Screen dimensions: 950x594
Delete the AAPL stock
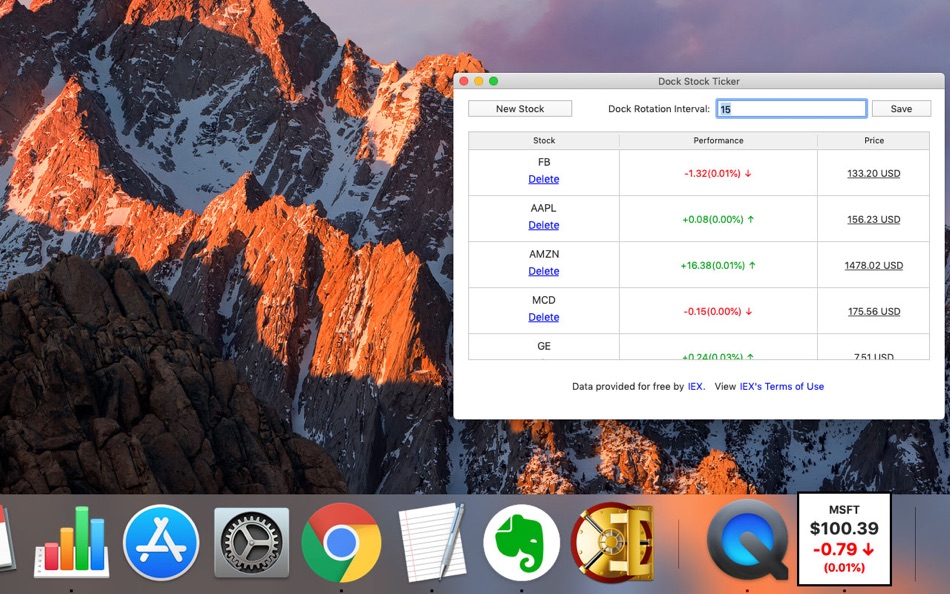coord(543,225)
